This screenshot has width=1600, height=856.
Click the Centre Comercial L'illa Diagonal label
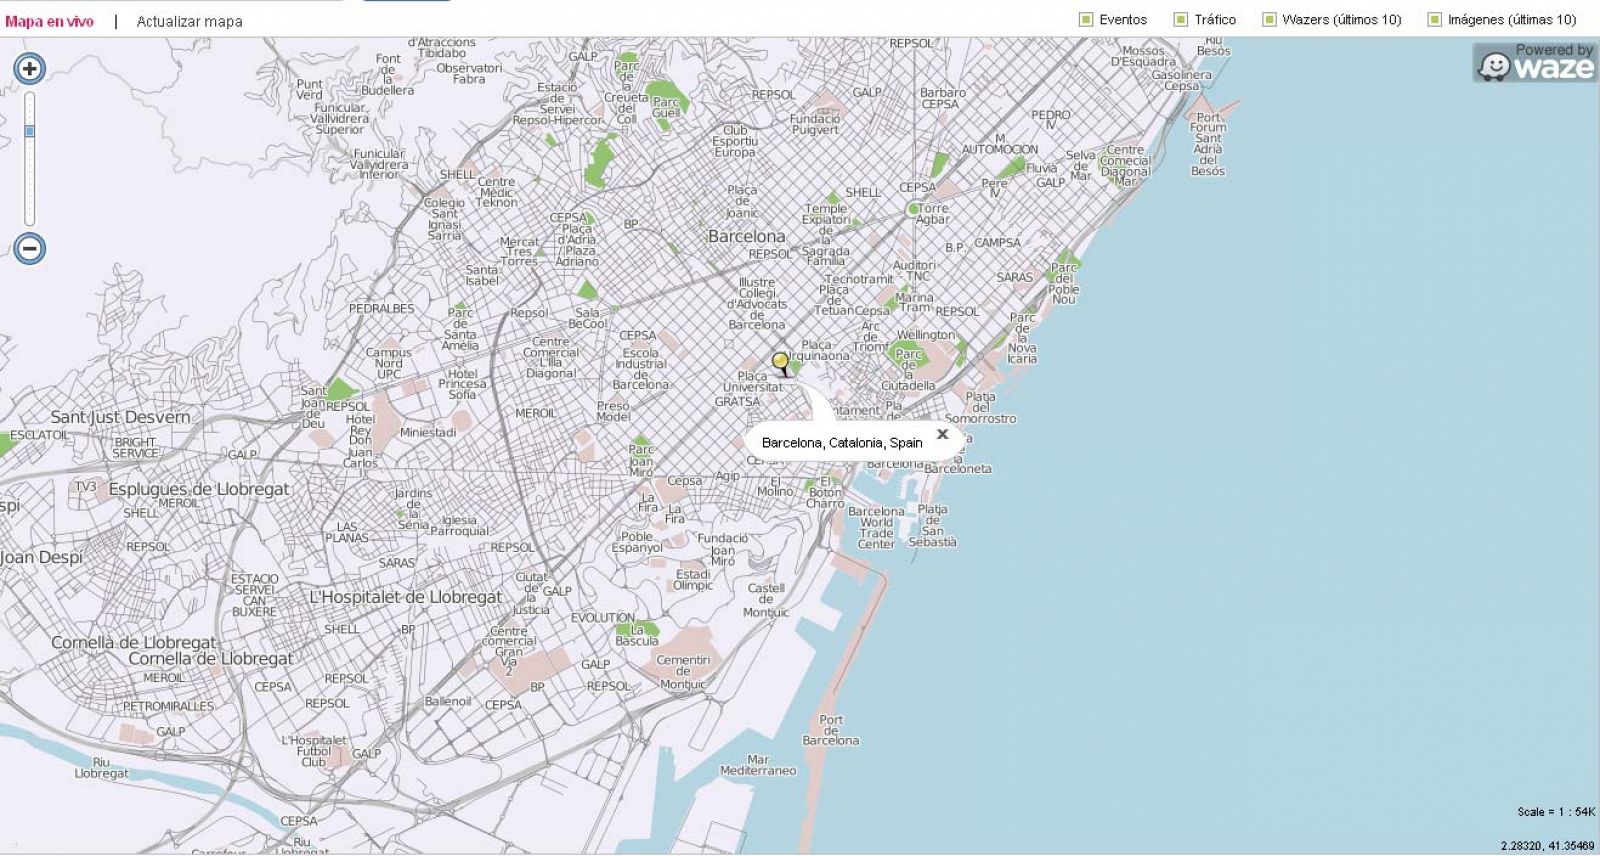551,357
